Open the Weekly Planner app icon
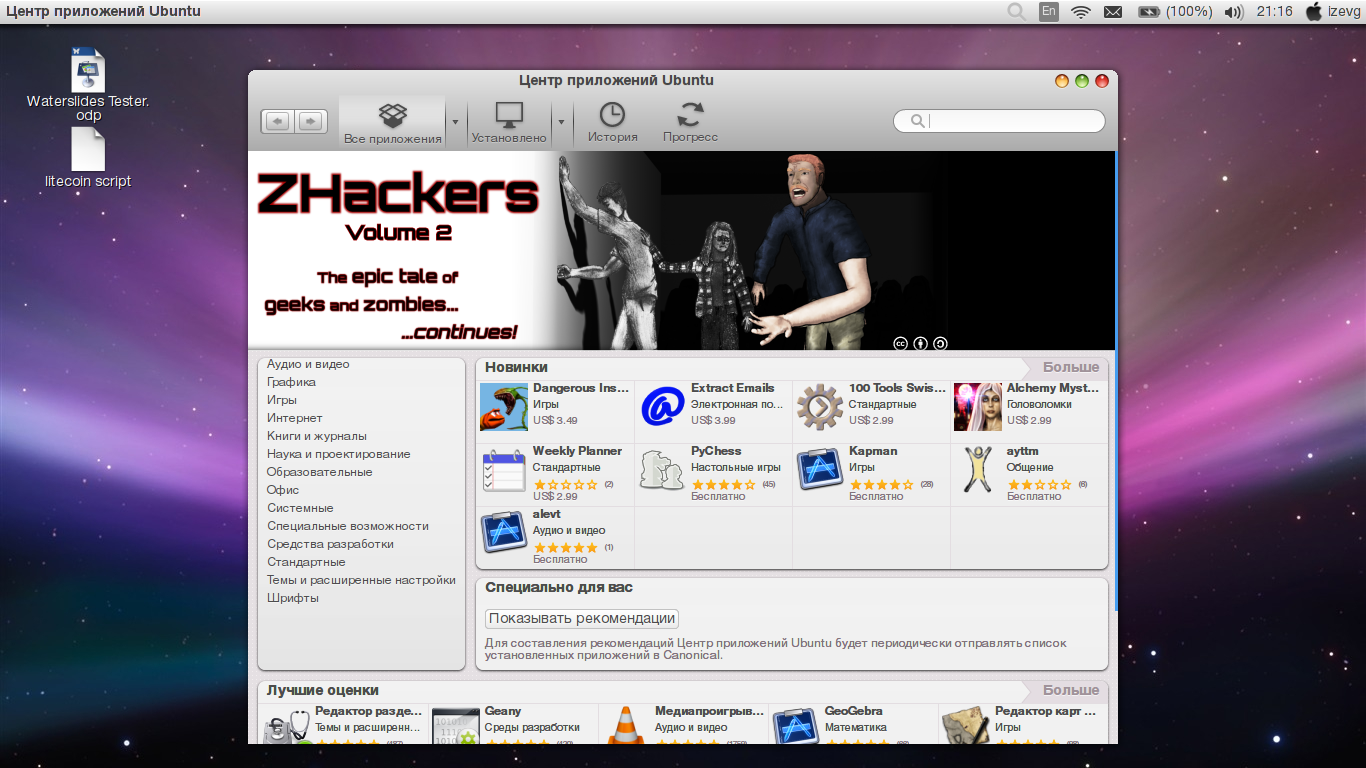This screenshot has width=1366, height=768. [504, 470]
